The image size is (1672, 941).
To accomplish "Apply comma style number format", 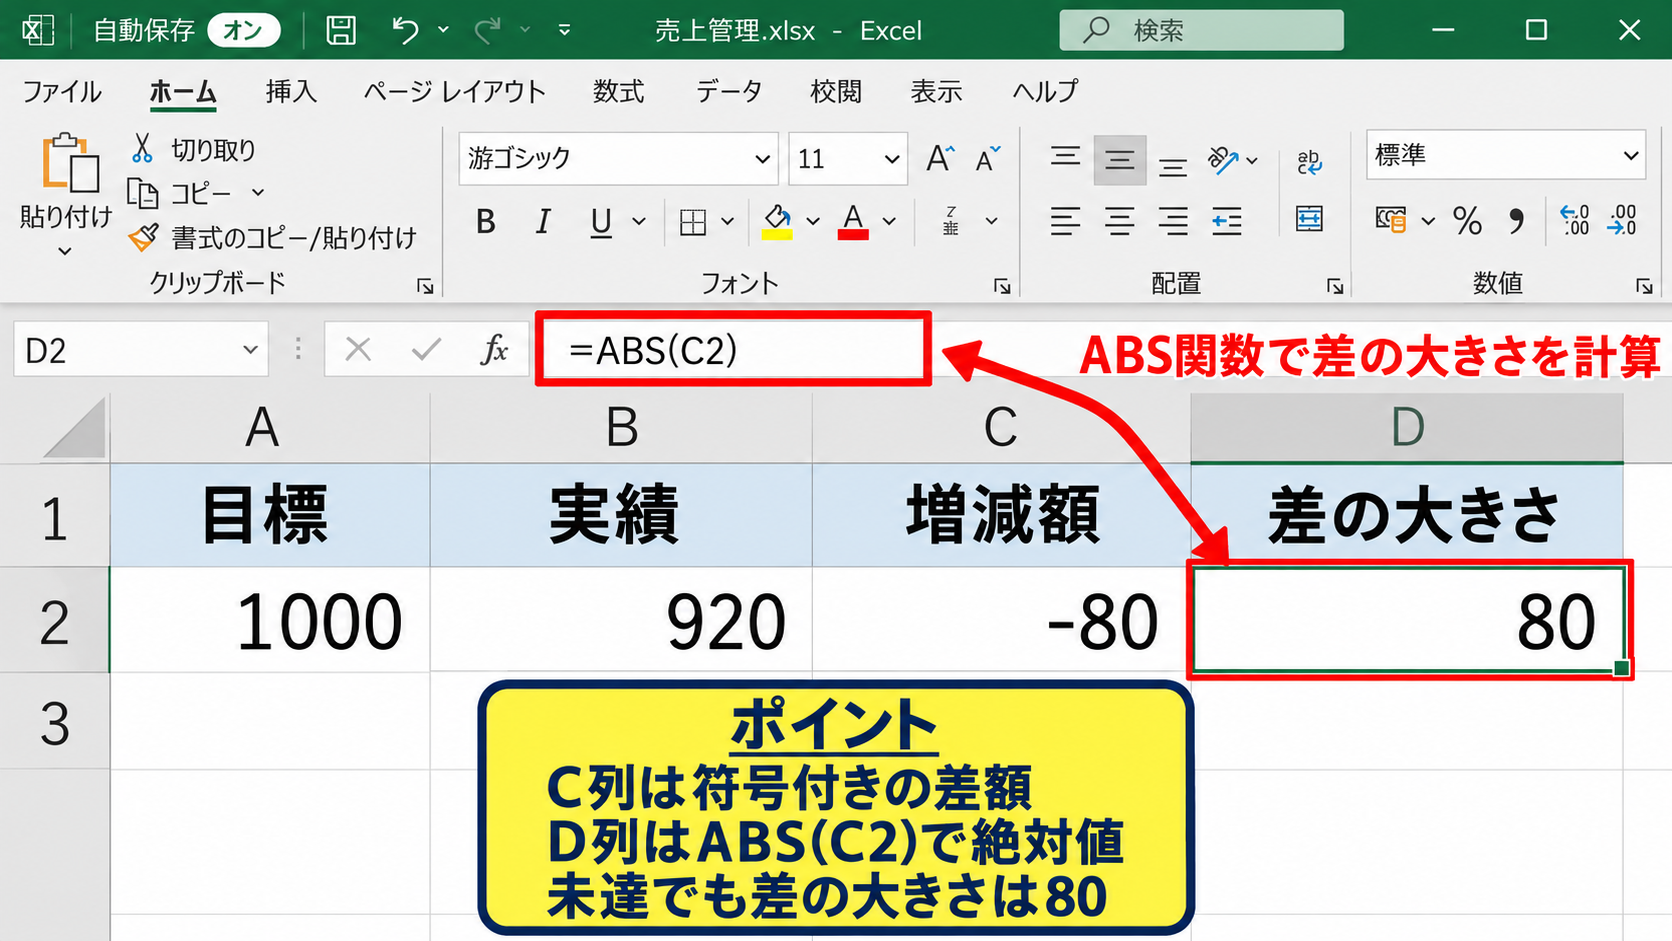I will 1517,221.
